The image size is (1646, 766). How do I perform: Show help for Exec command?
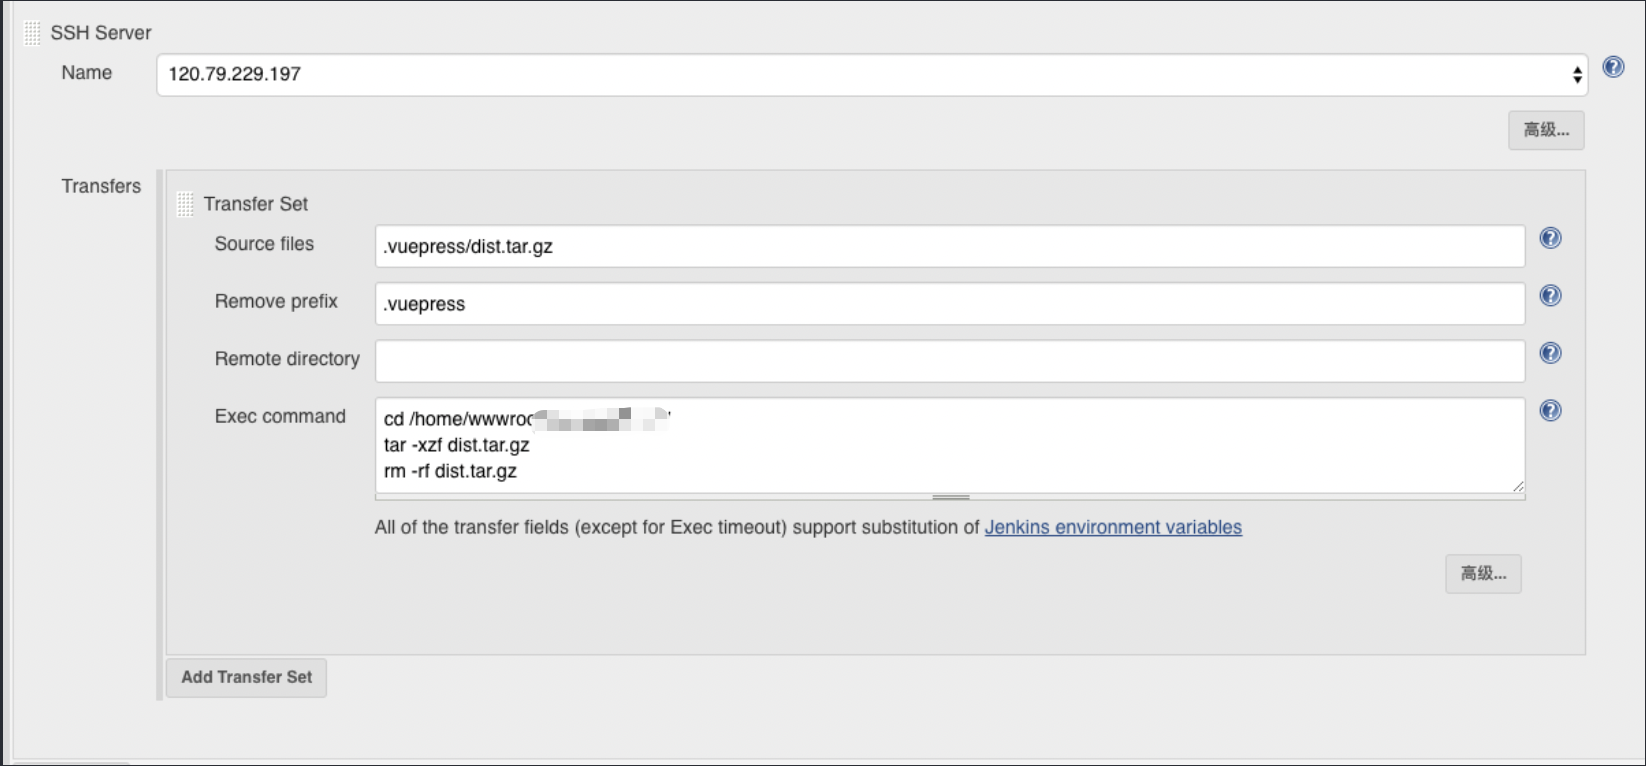[x=1550, y=411]
